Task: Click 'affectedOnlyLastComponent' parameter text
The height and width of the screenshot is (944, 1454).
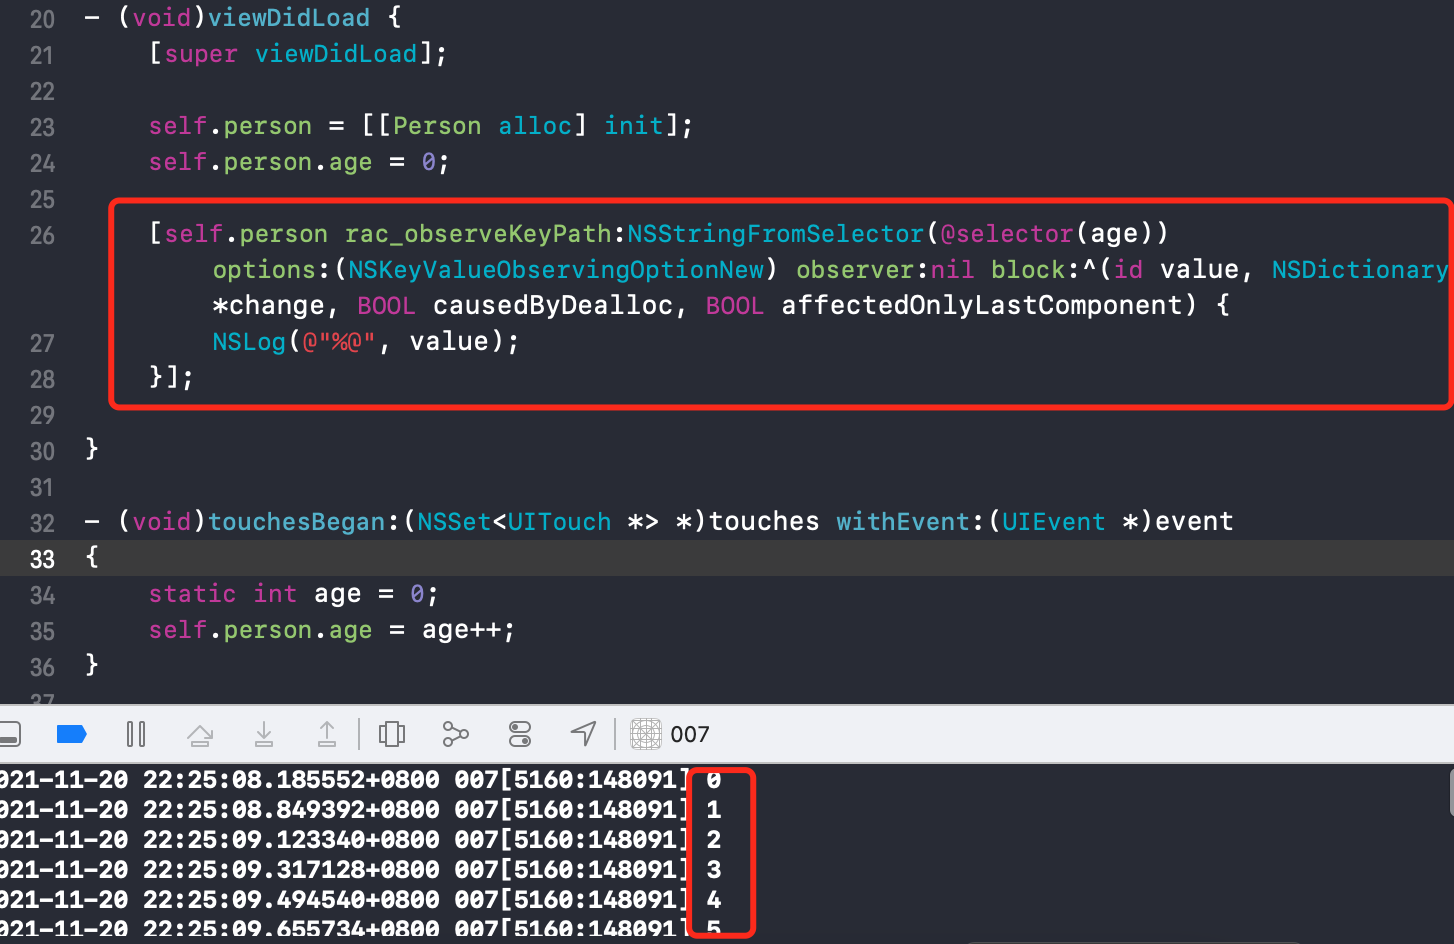Action: coord(982,306)
